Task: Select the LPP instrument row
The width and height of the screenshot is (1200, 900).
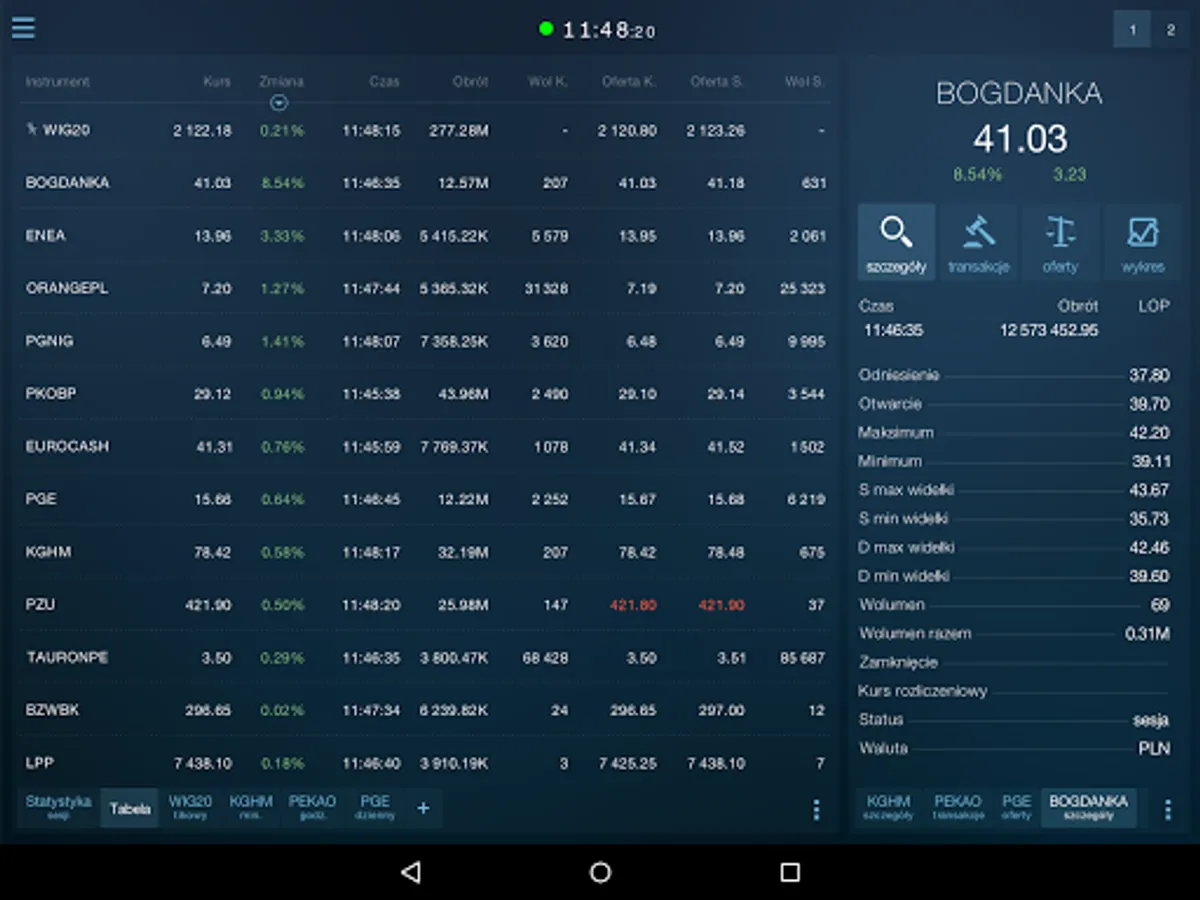Action: (425, 762)
